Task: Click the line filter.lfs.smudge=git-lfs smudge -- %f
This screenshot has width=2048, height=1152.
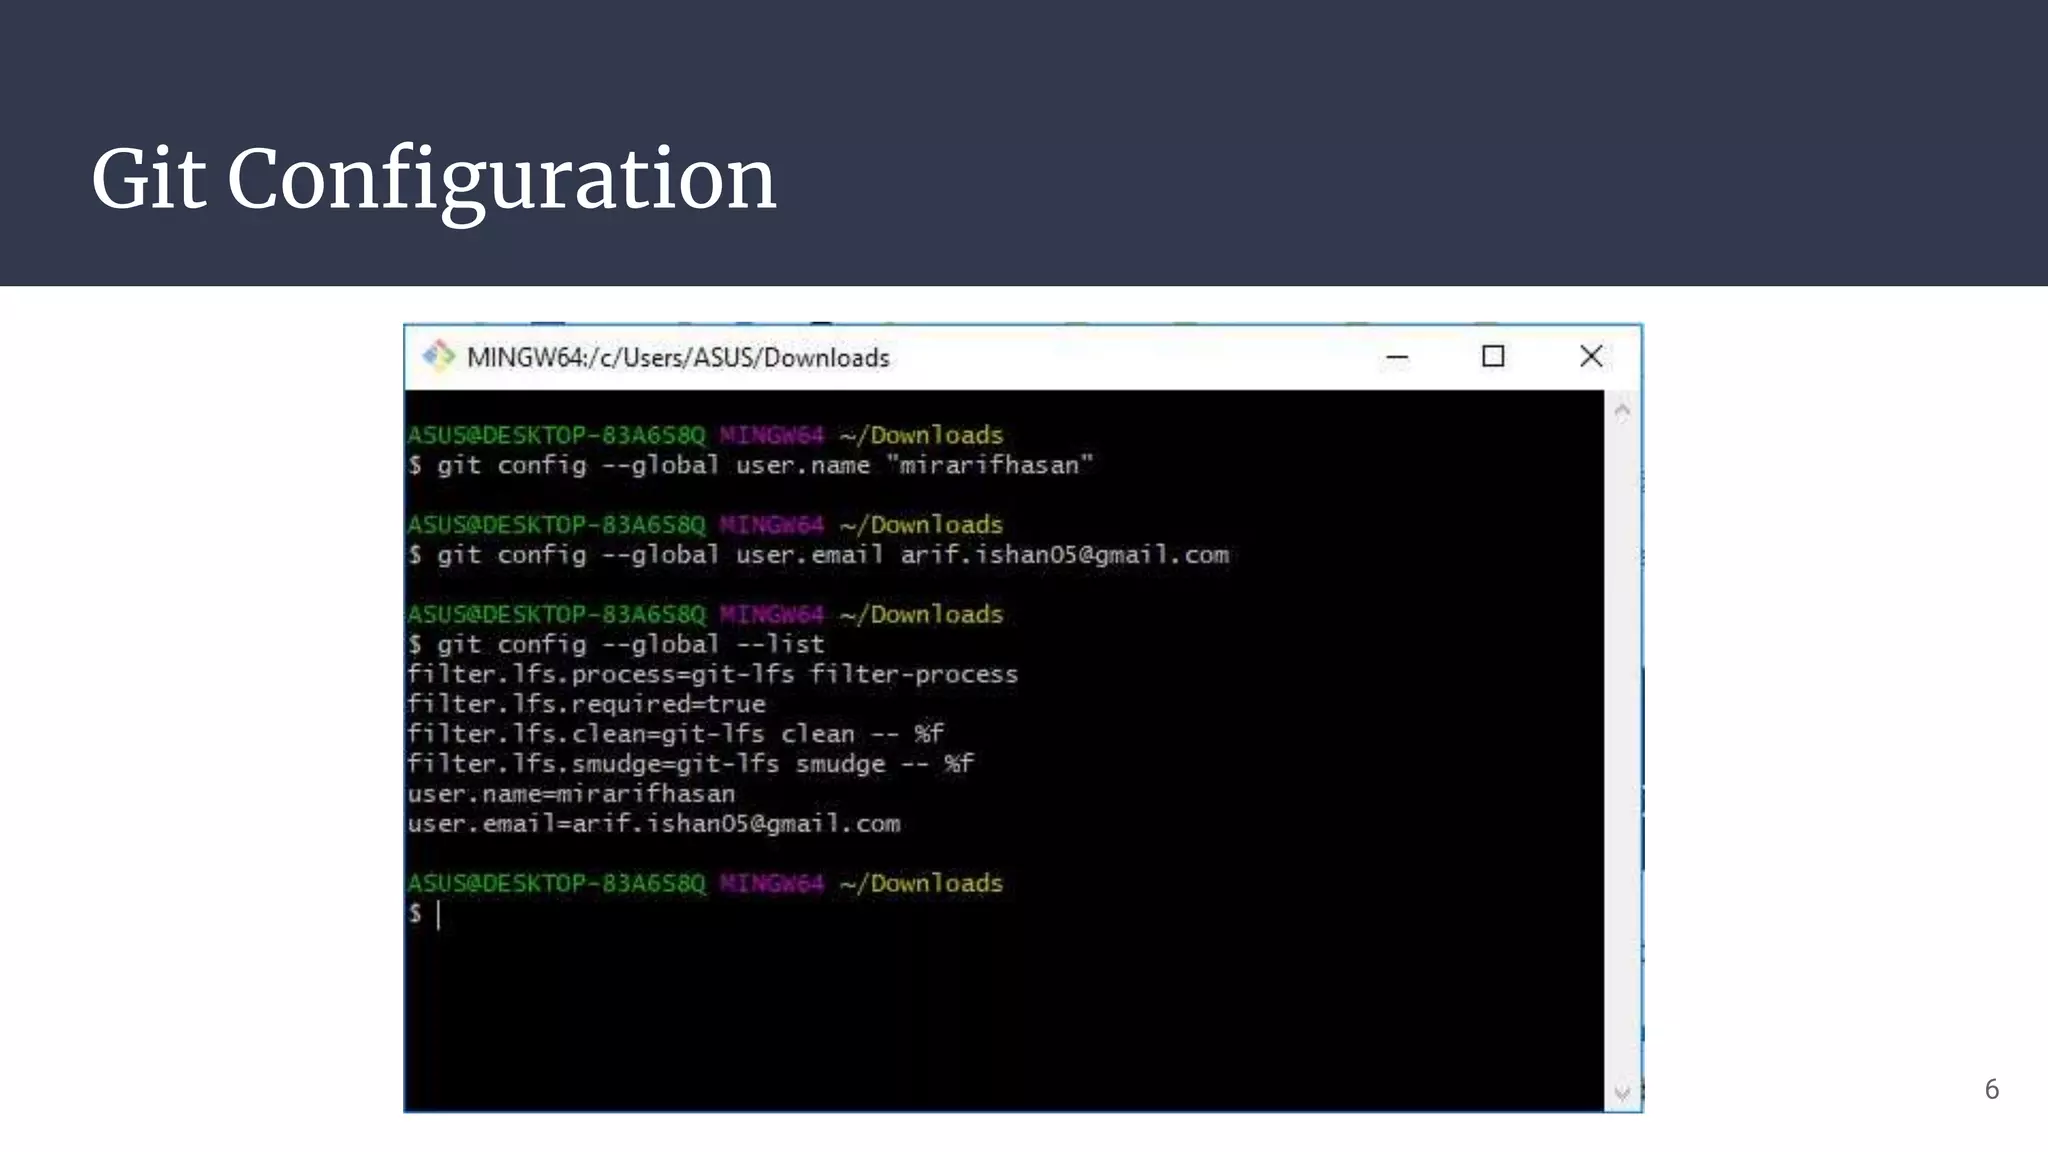Action: pos(691,764)
